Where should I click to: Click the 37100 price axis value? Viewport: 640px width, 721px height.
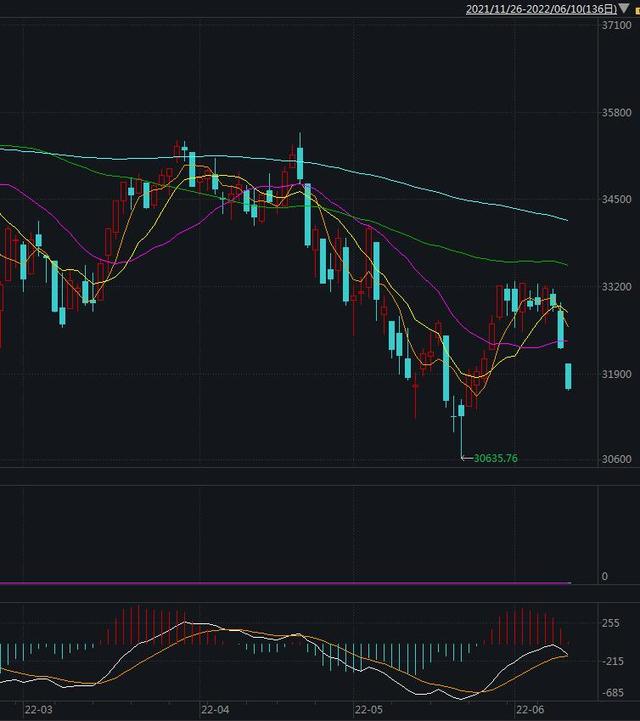tap(617, 25)
